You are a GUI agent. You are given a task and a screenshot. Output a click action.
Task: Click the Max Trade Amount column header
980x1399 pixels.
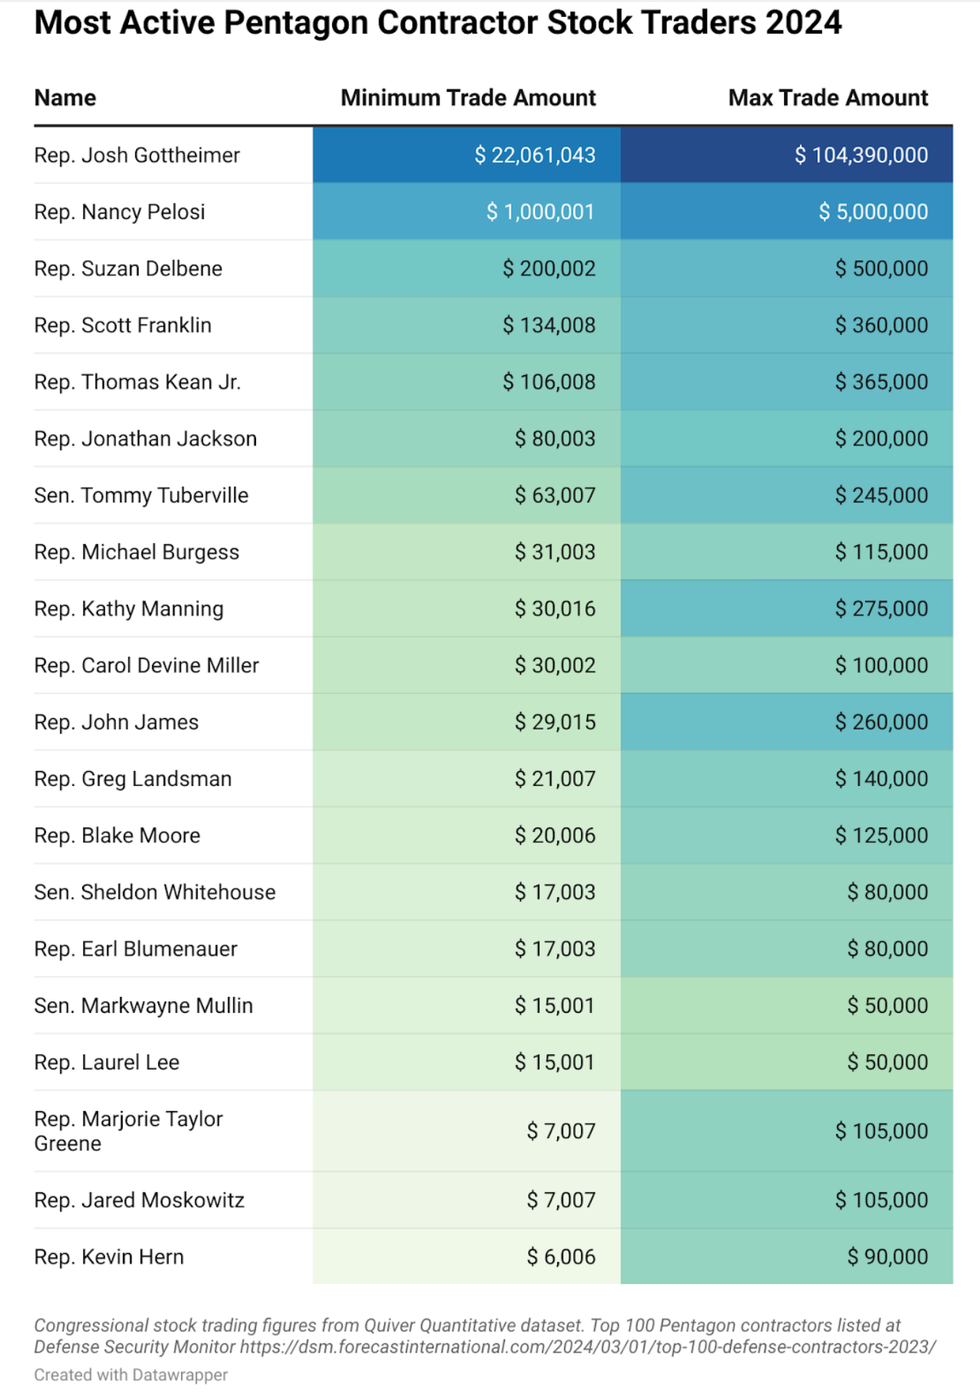pos(828,98)
